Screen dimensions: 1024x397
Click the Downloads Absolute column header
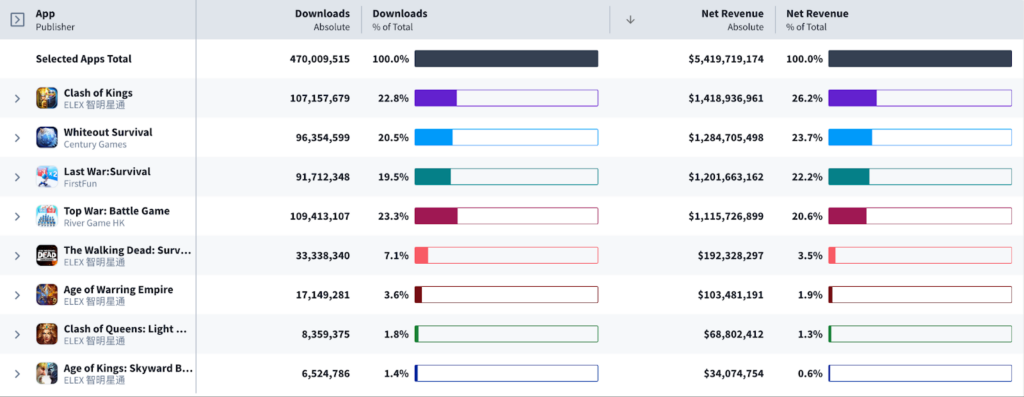[322, 20]
